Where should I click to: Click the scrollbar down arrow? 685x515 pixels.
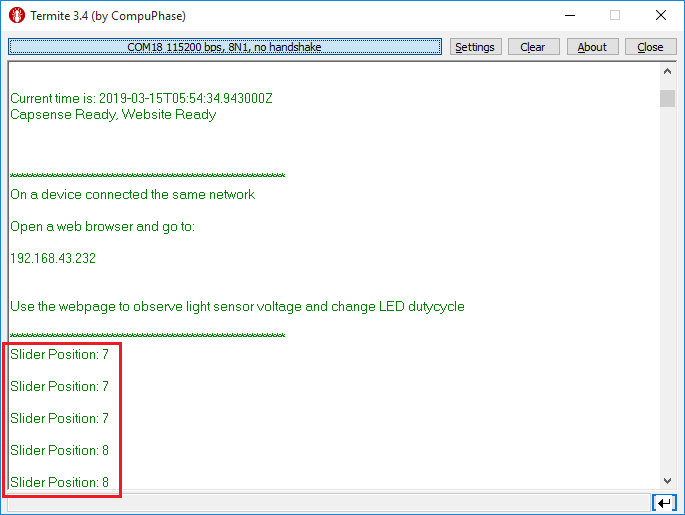(668, 480)
